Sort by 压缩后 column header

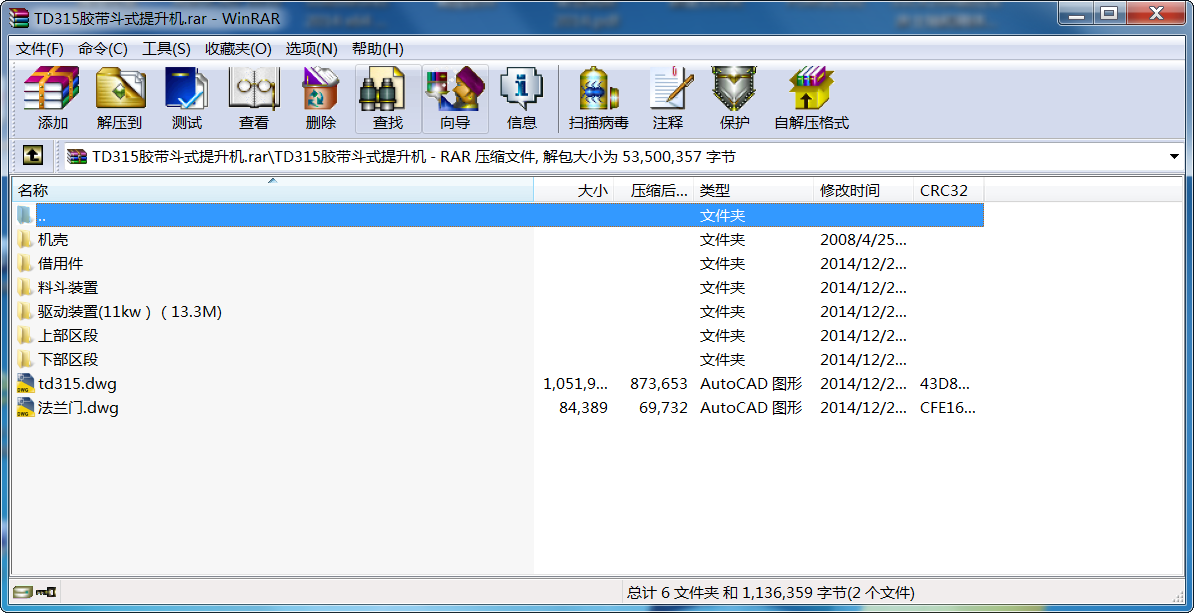tap(654, 190)
